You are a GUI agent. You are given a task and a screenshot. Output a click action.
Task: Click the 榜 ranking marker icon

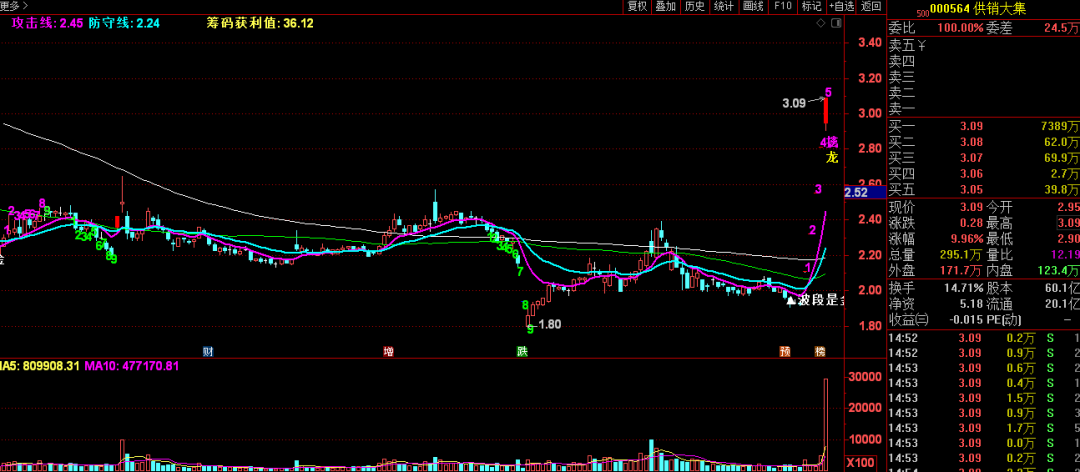820,351
